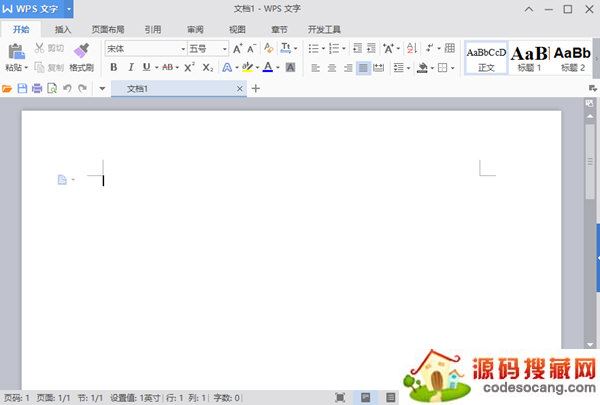Decrease font size with A- icon
This screenshot has height=405, width=600.
(251, 49)
